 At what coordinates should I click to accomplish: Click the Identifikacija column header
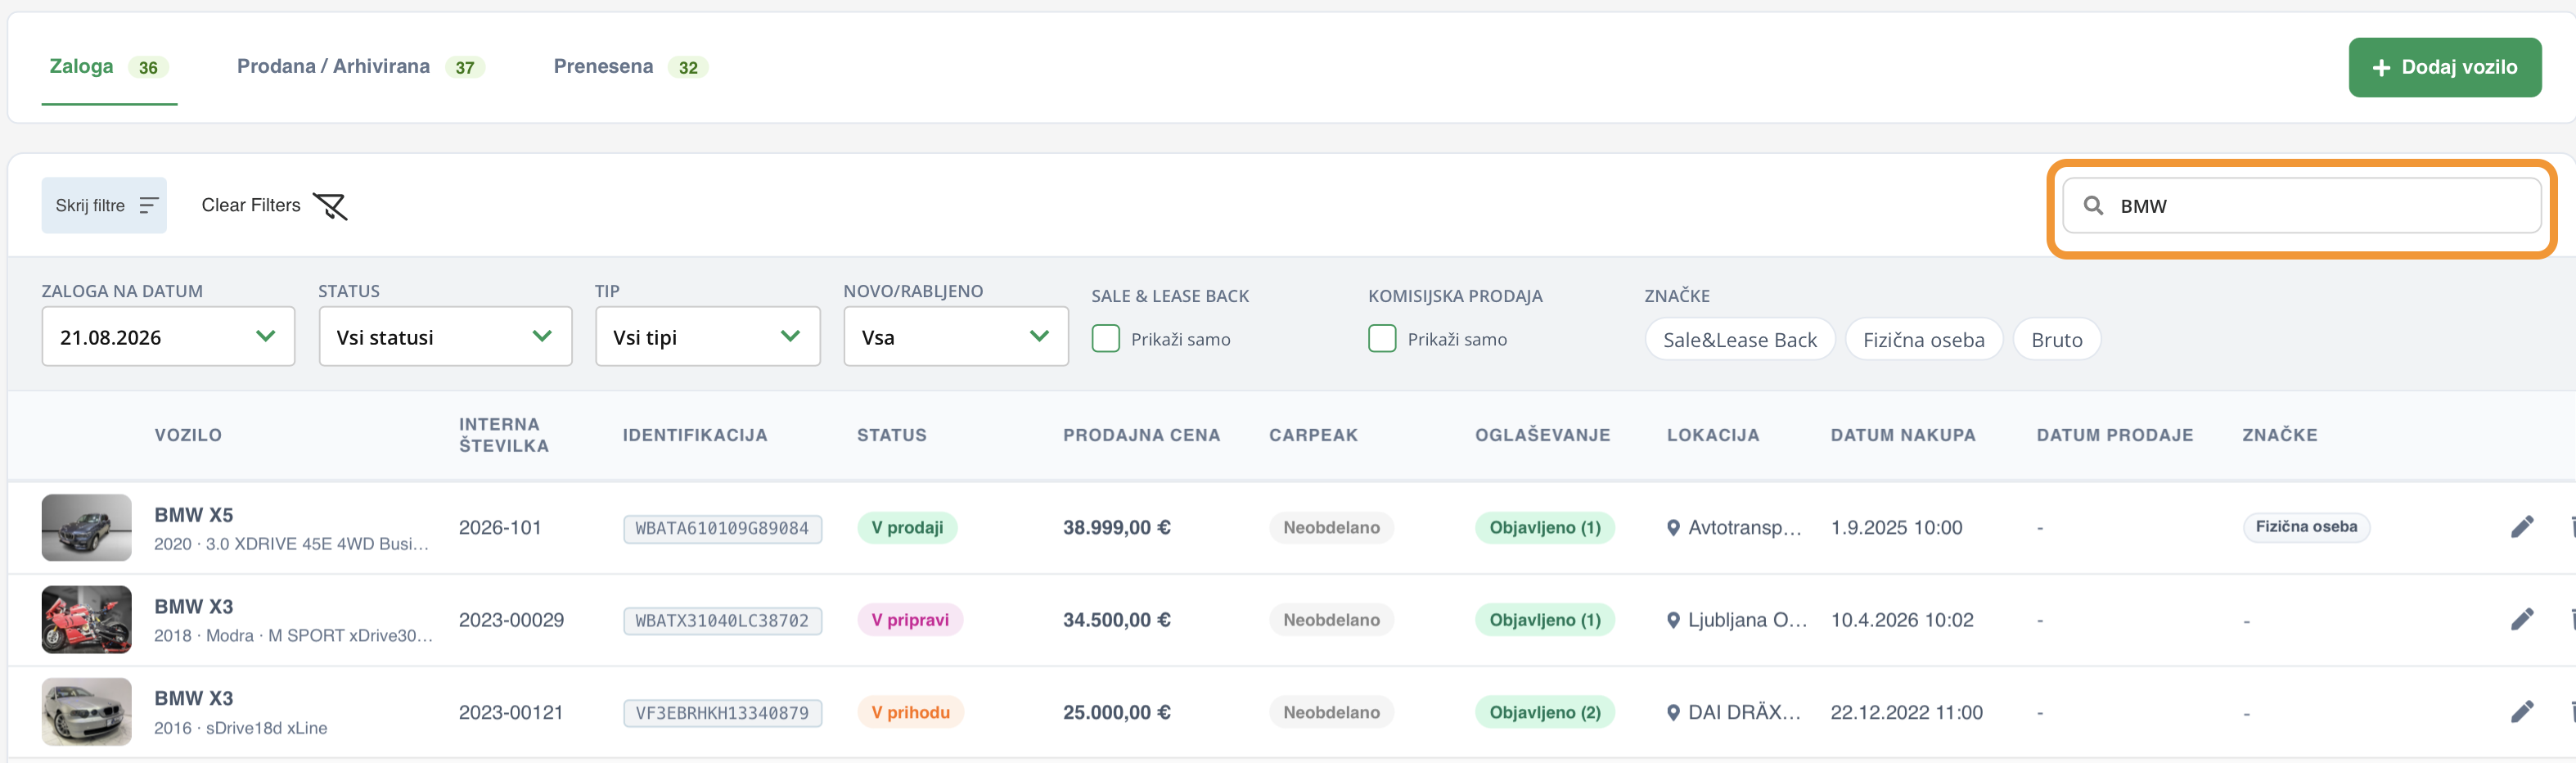[x=695, y=435]
